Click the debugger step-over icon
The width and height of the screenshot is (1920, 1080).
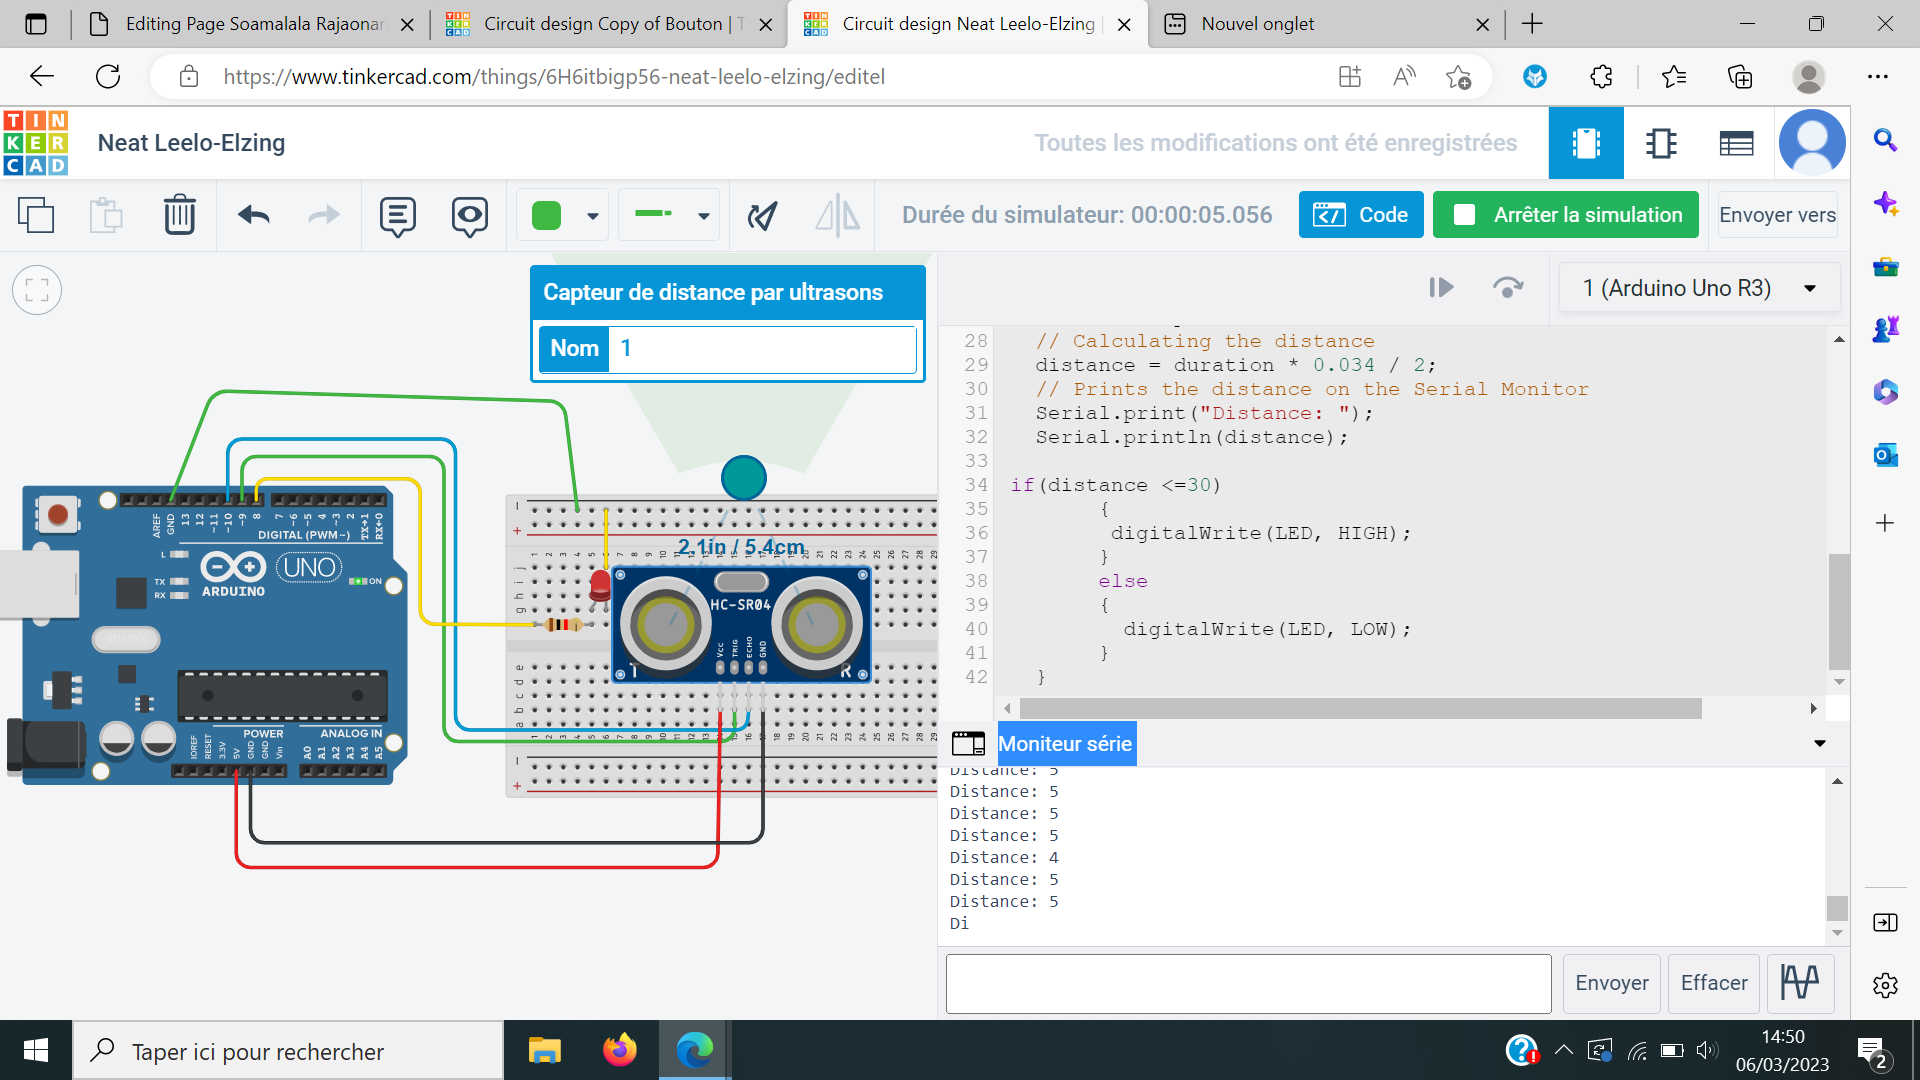(1508, 288)
